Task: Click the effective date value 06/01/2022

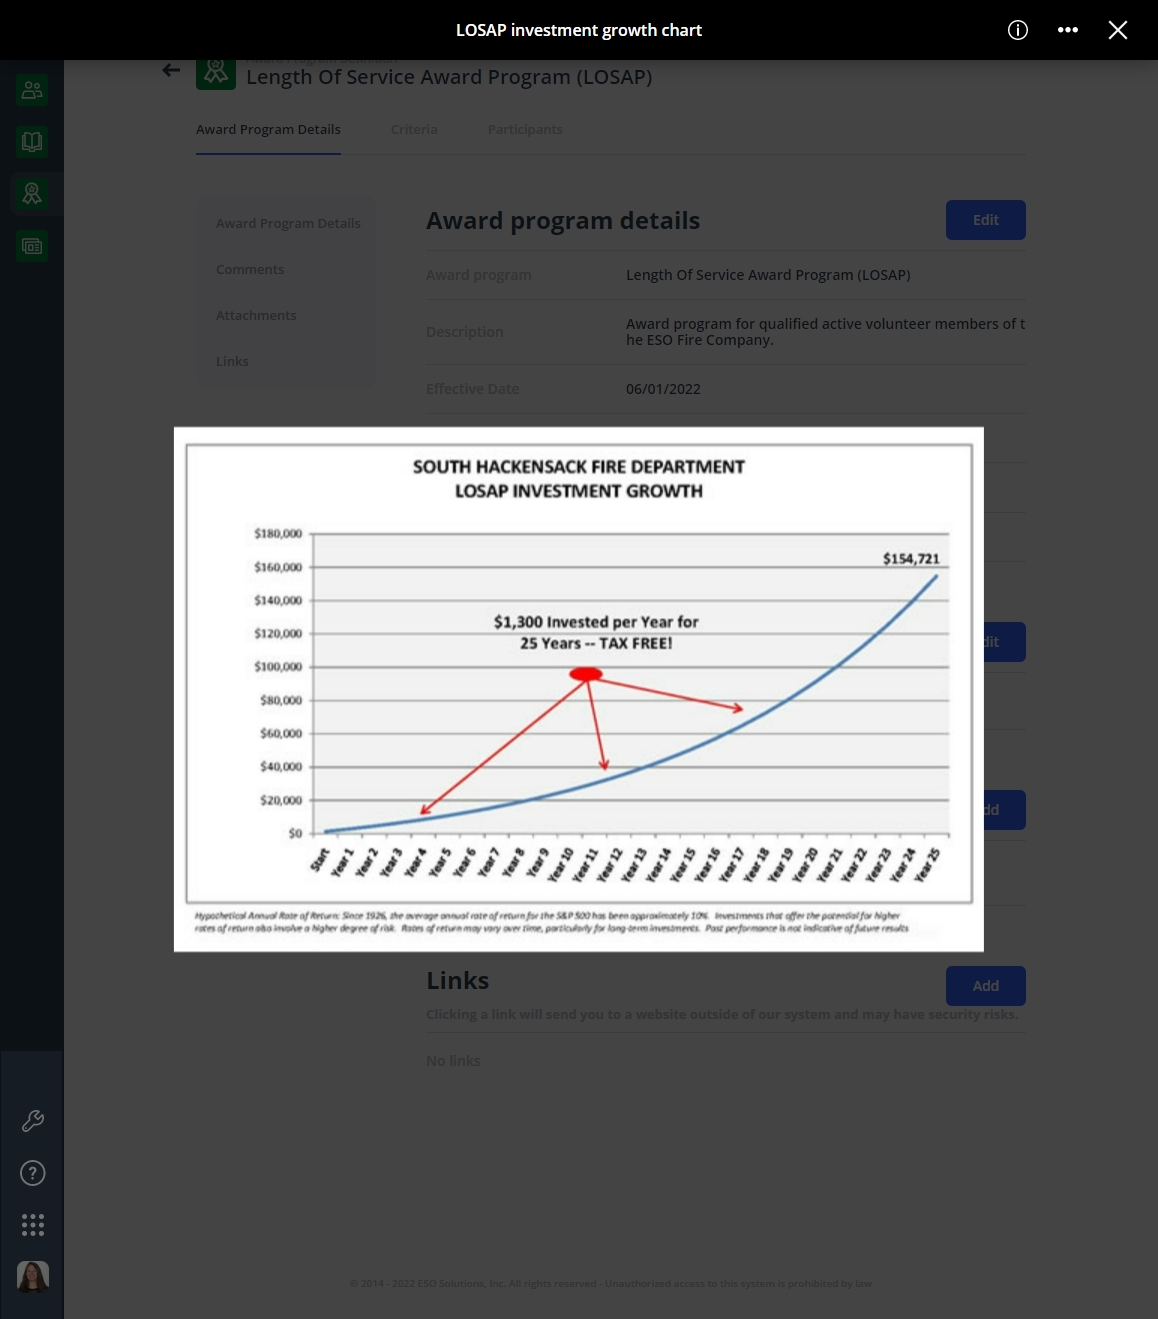Action: tap(663, 389)
